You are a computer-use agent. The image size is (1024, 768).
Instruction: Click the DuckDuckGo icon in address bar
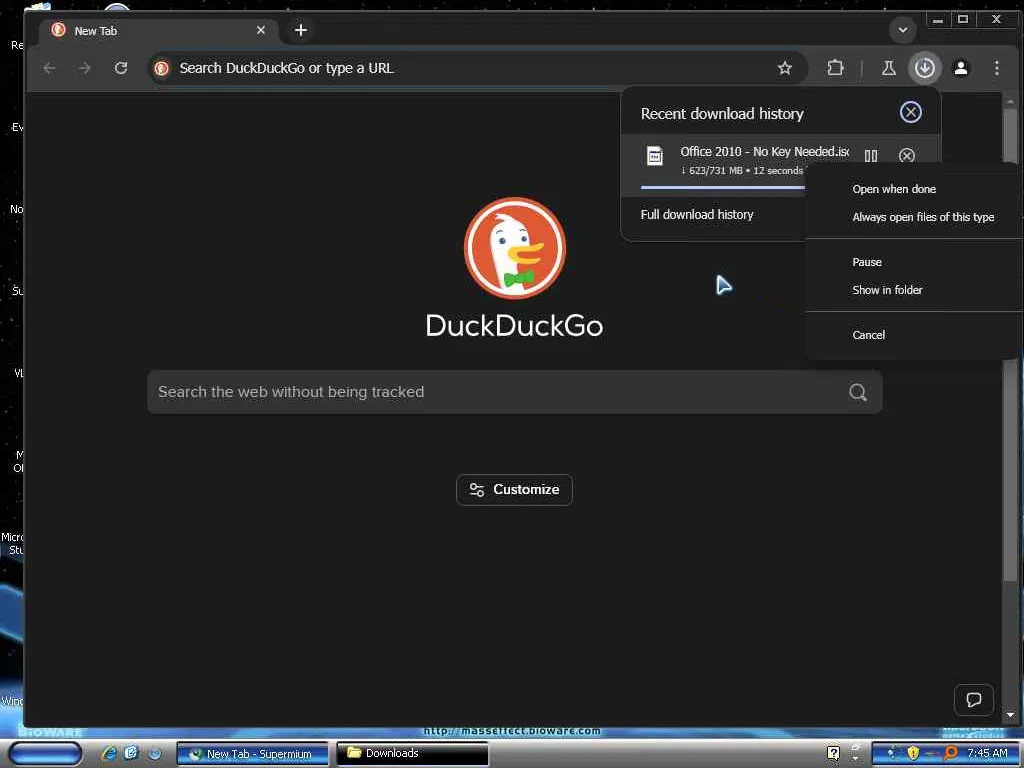(161, 68)
